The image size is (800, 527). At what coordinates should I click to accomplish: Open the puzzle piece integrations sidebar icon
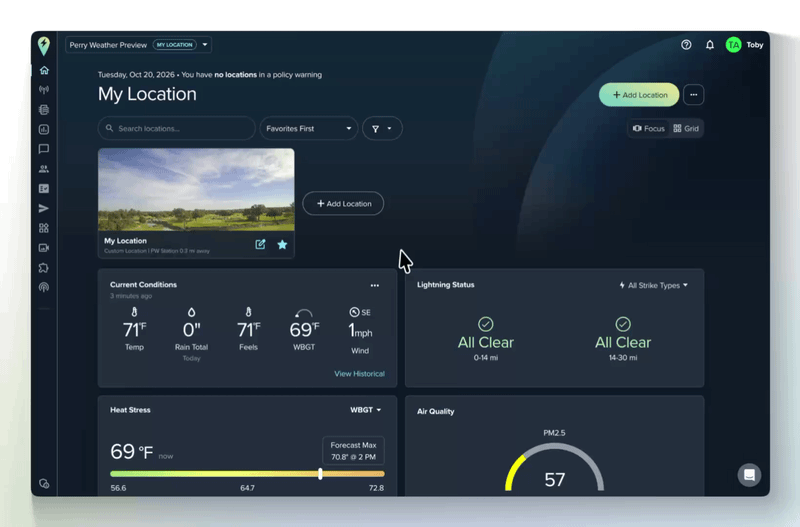coord(44,267)
